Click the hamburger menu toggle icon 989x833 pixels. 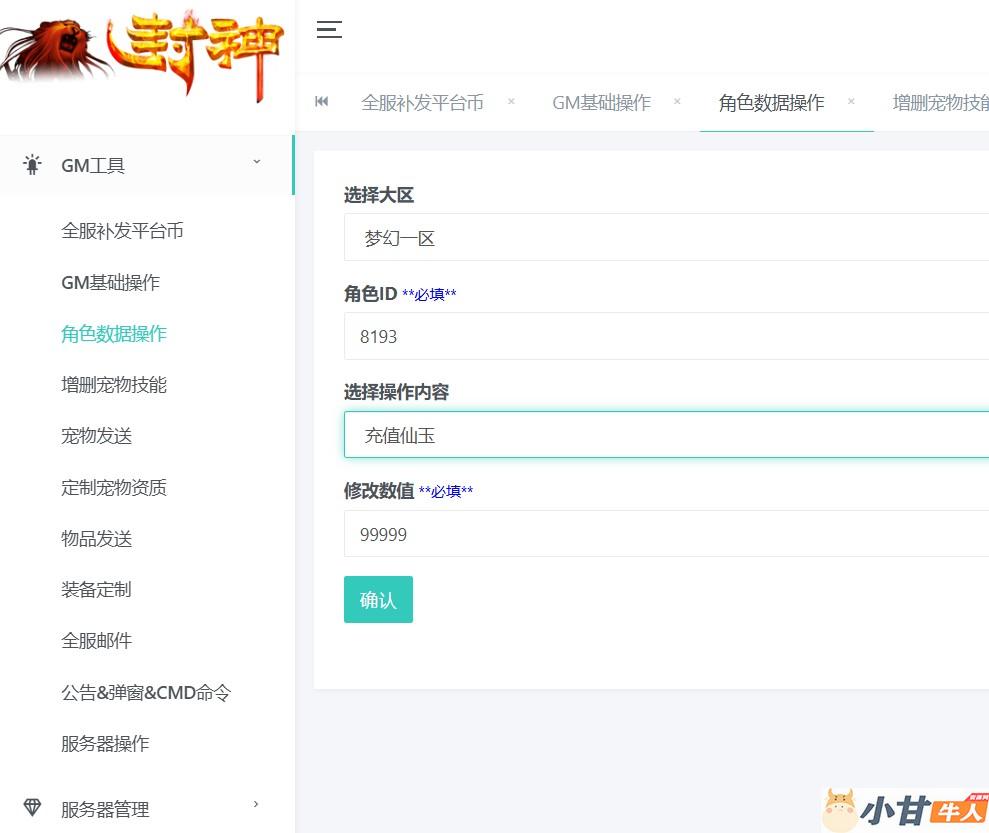[x=329, y=29]
